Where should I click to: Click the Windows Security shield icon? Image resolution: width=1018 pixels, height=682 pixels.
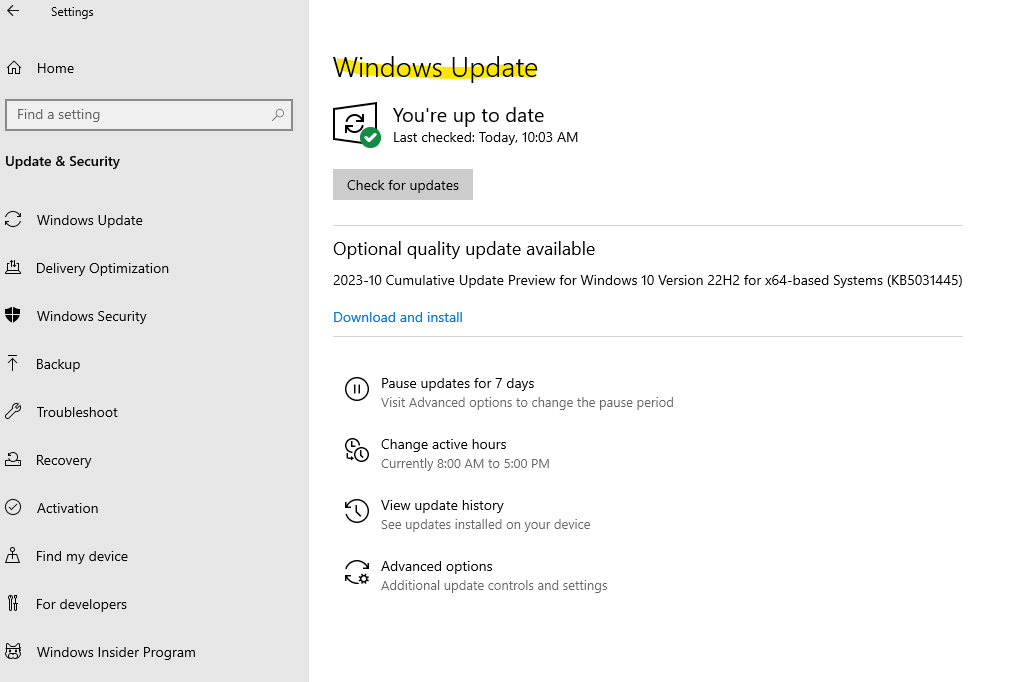(x=13, y=315)
